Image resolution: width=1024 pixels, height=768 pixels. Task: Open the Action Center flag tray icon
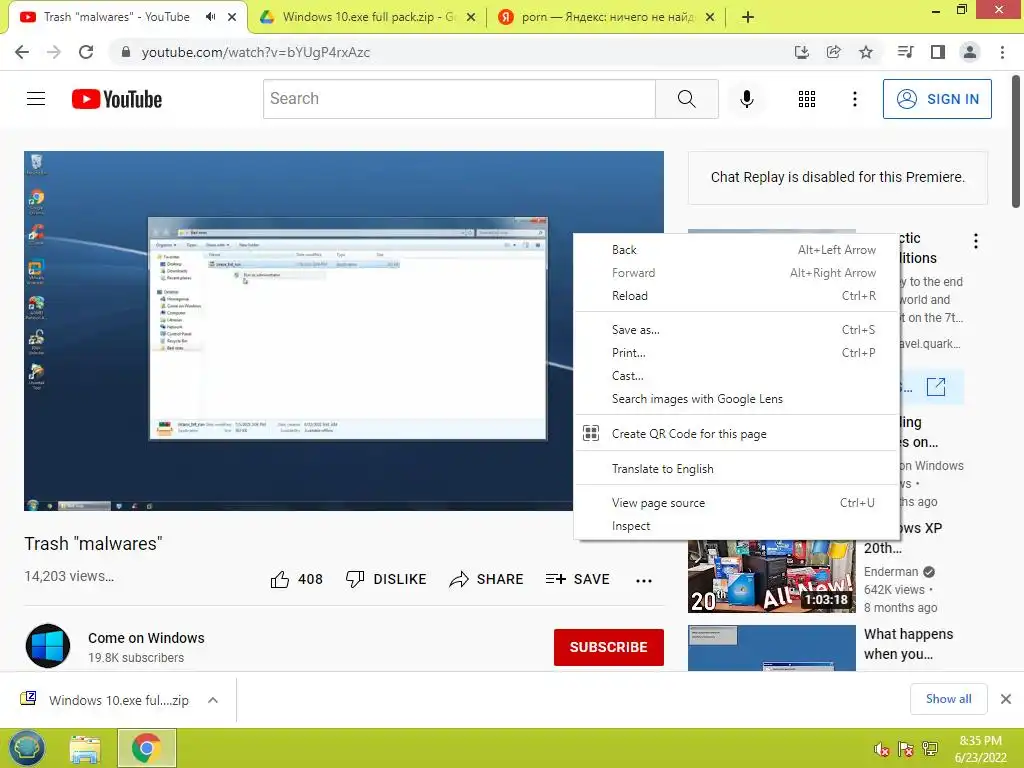tap(905, 749)
